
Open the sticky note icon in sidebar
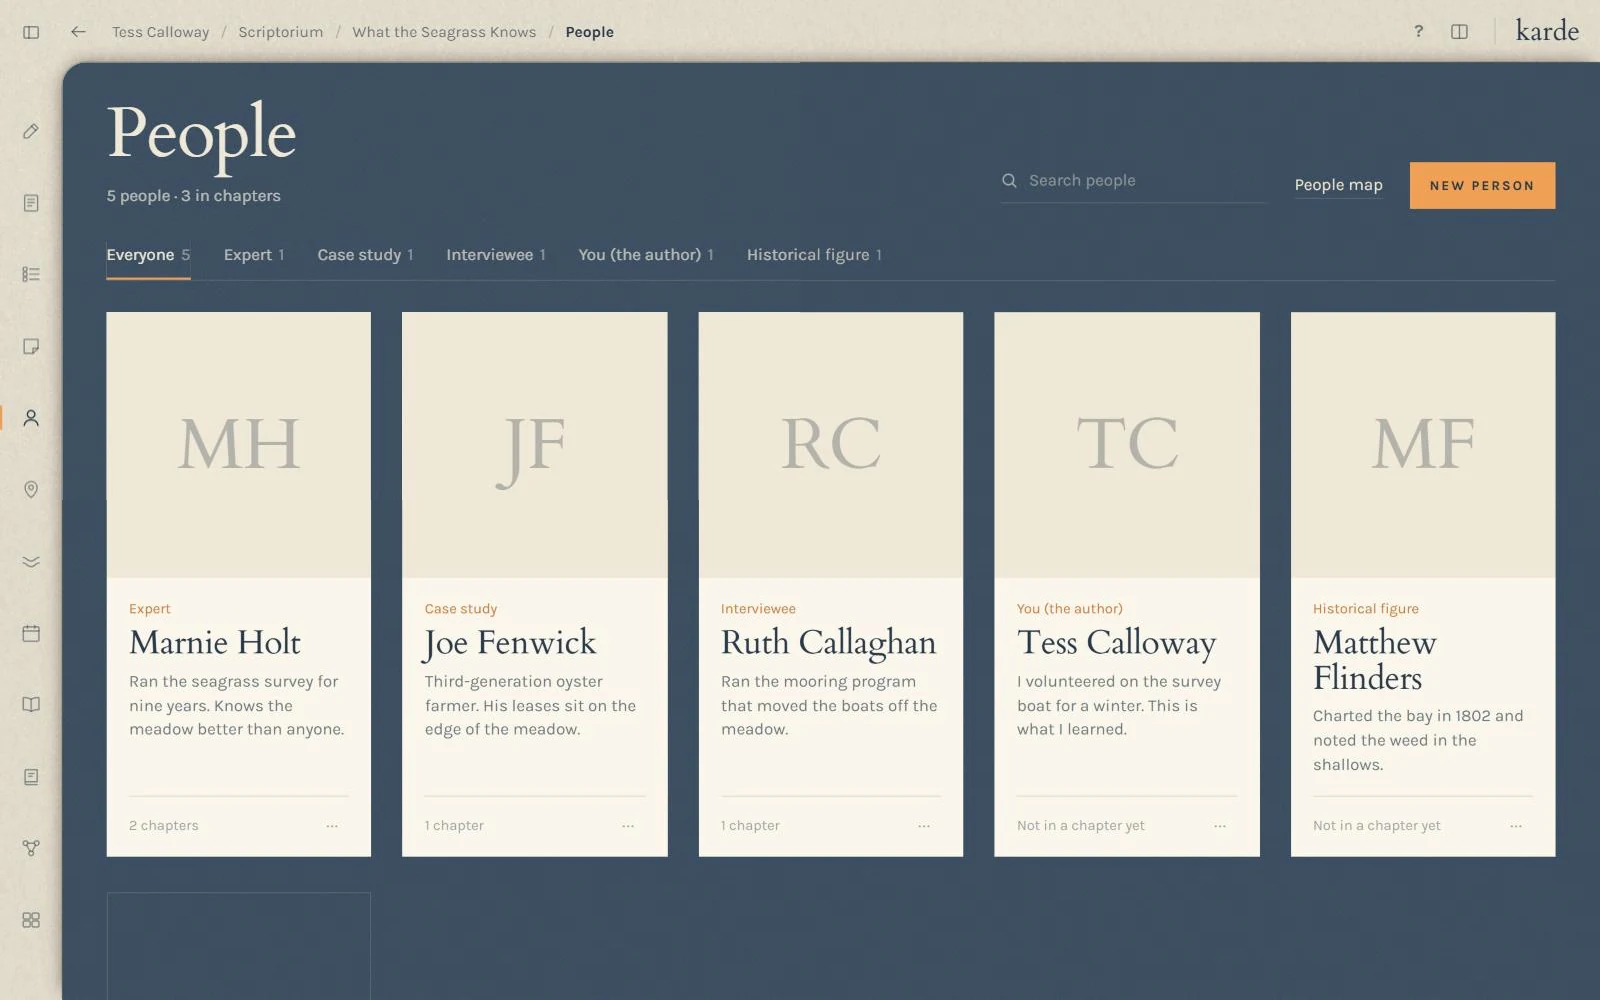click(31, 346)
